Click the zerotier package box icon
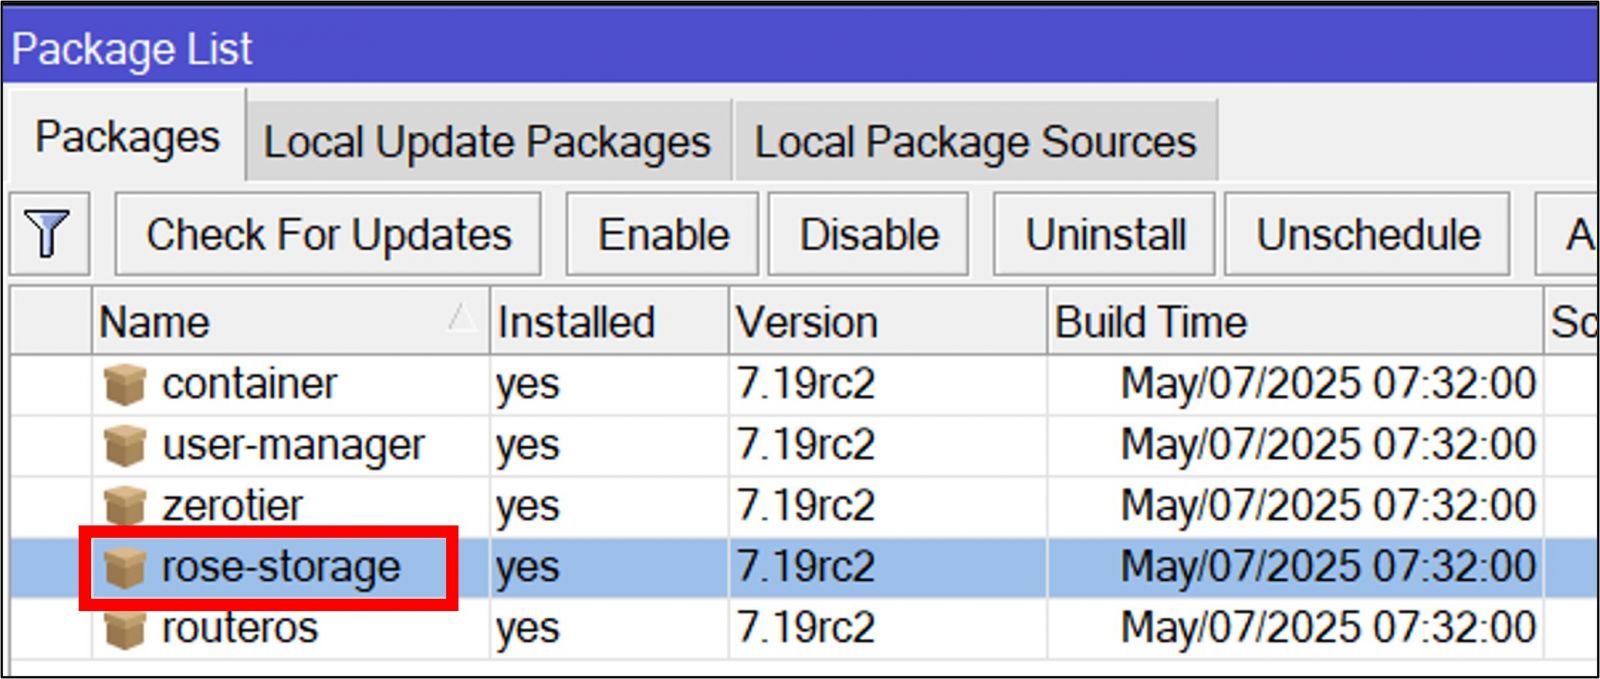The image size is (1600, 679). click(x=125, y=506)
